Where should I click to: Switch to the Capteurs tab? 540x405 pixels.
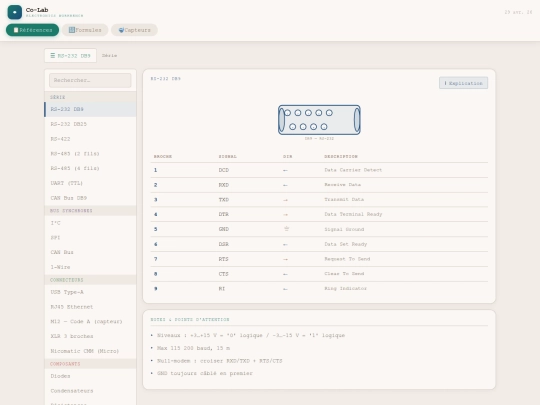point(134,30)
